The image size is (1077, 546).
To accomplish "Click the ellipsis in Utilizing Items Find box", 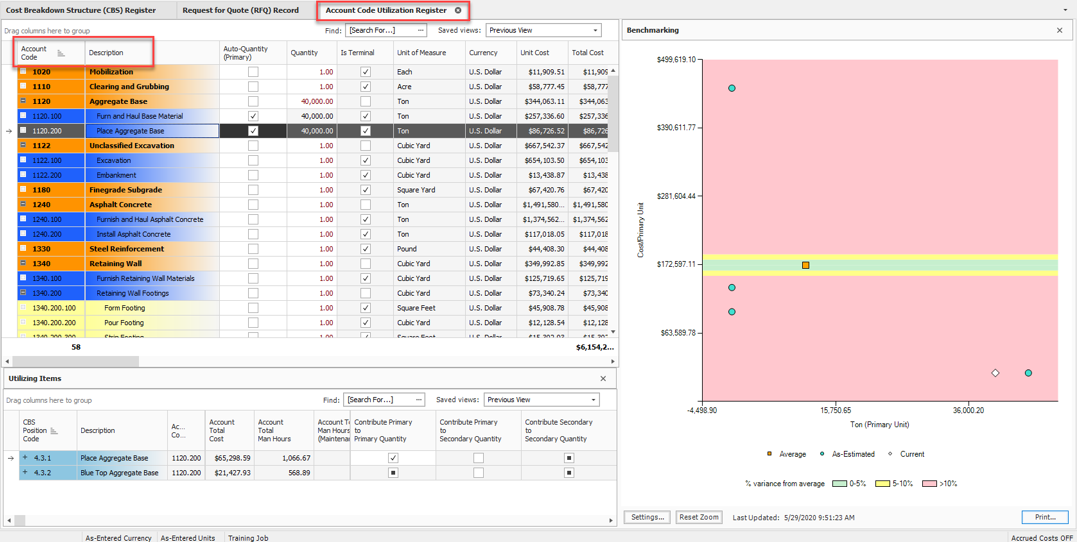I will tap(418, 400).
